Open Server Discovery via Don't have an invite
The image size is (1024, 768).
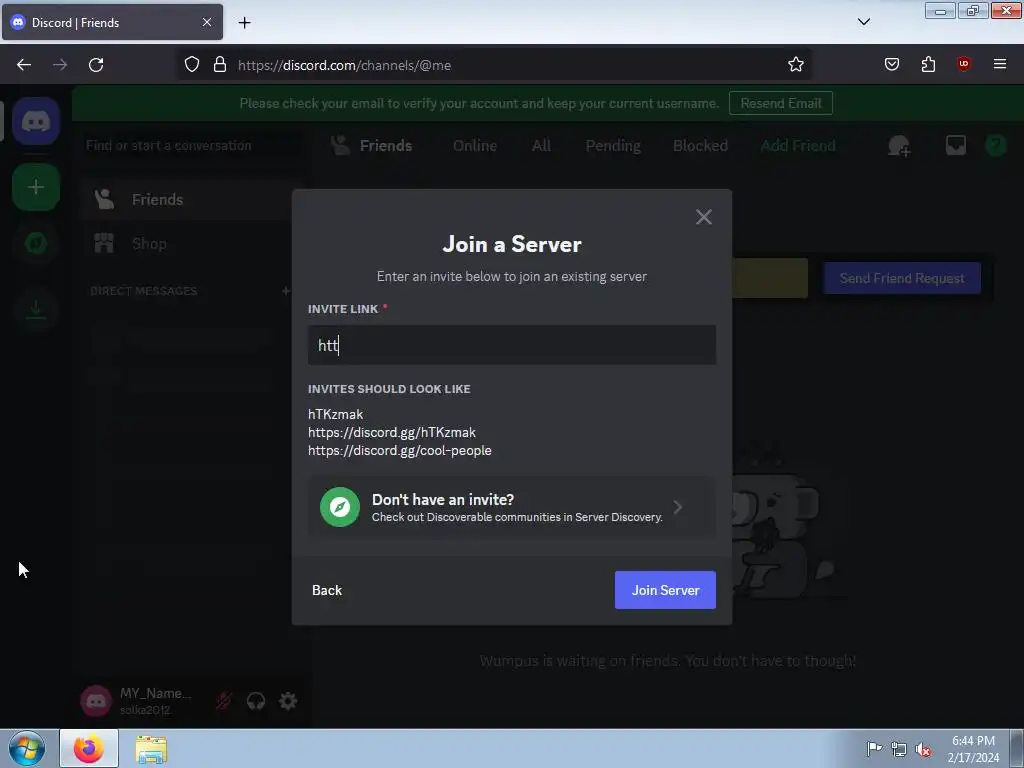(511, 507)
